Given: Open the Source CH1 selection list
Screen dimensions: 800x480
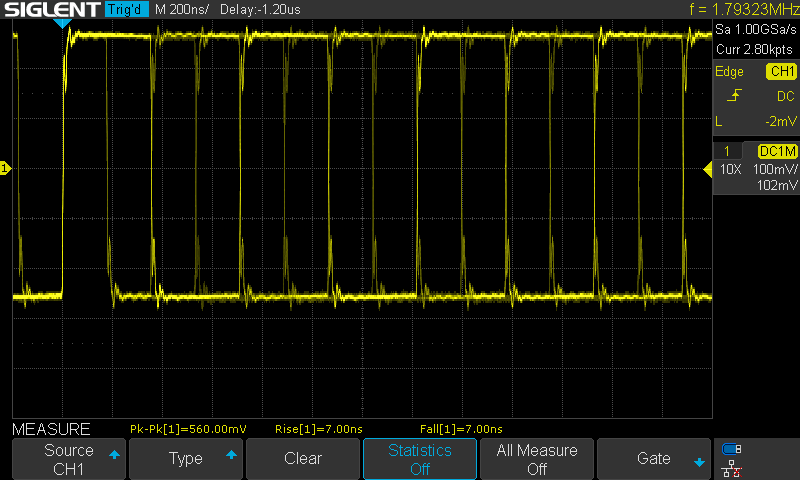Looking at the screenshot, I should 69,459.
